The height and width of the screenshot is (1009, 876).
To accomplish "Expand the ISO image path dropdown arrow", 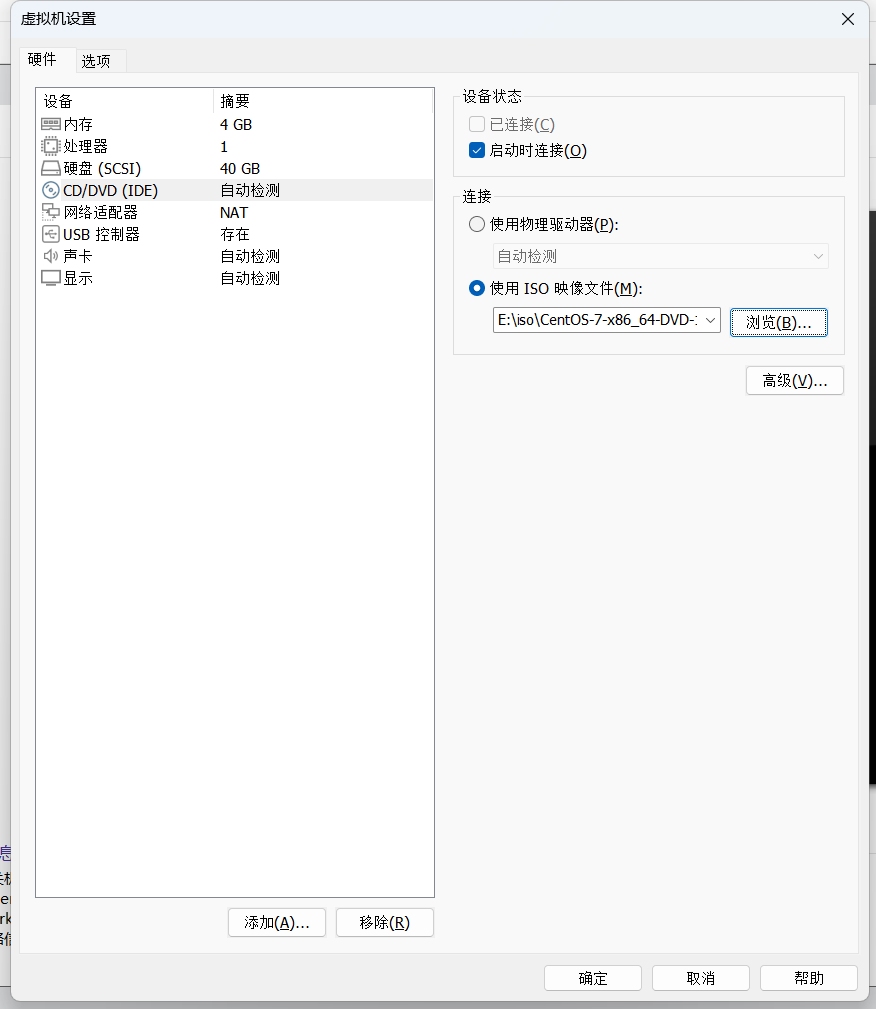I will tap(710, 320).
